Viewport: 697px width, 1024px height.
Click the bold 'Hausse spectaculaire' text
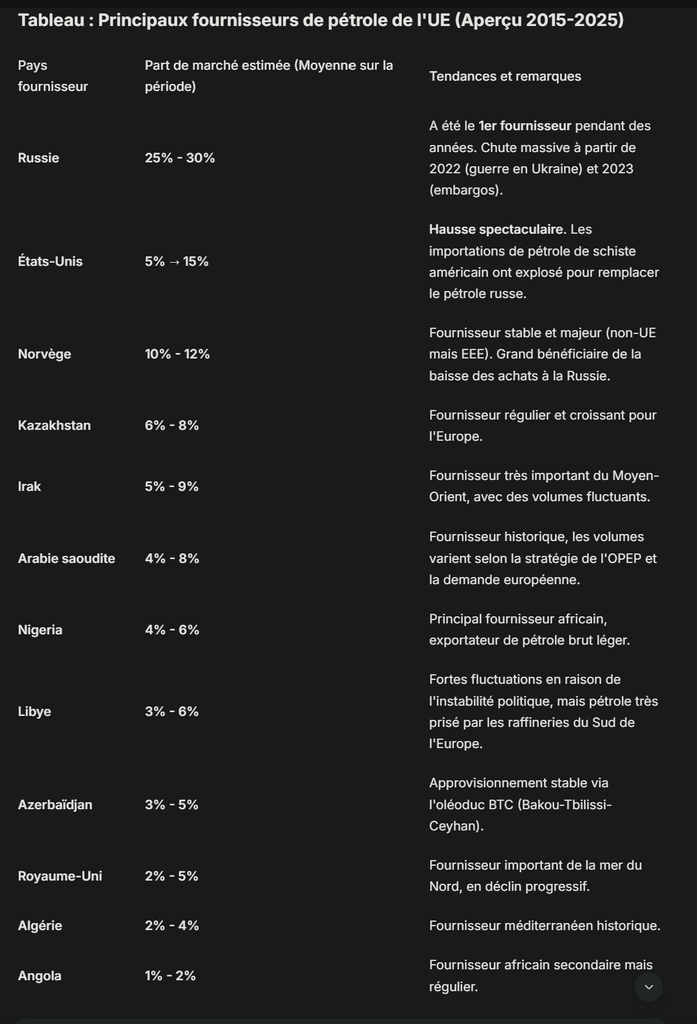point(496,230)
